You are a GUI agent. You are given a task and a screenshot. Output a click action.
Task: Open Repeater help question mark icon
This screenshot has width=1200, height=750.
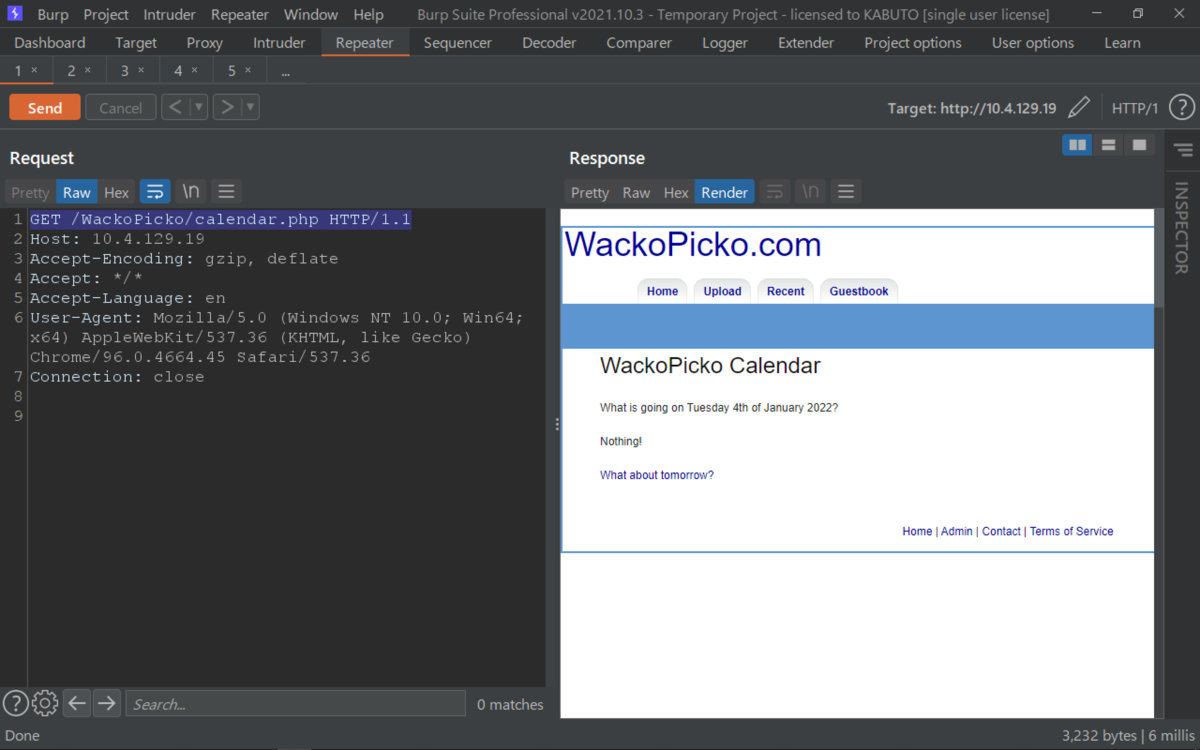point(1181,108)
